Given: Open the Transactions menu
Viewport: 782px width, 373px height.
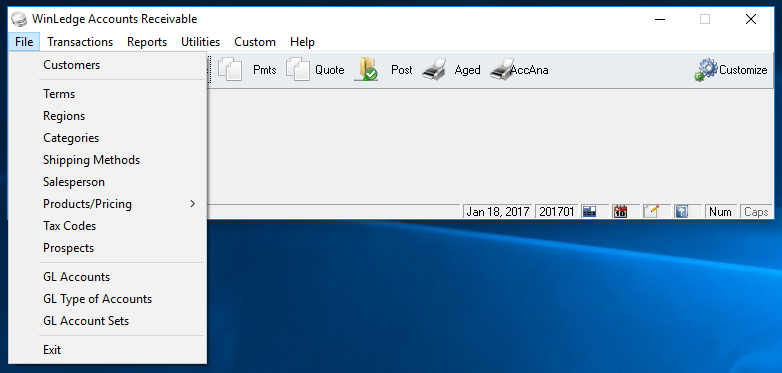Looking at the screenshot, I should (80, 42).
